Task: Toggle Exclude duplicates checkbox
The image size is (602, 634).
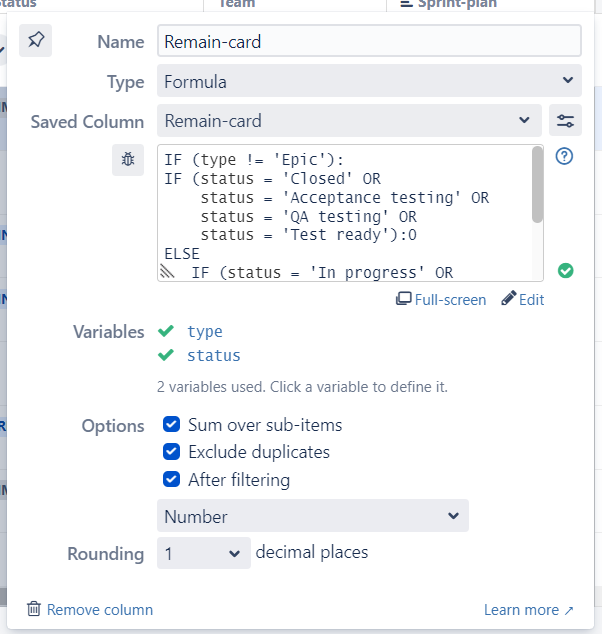Action: [x=171, y=452]
